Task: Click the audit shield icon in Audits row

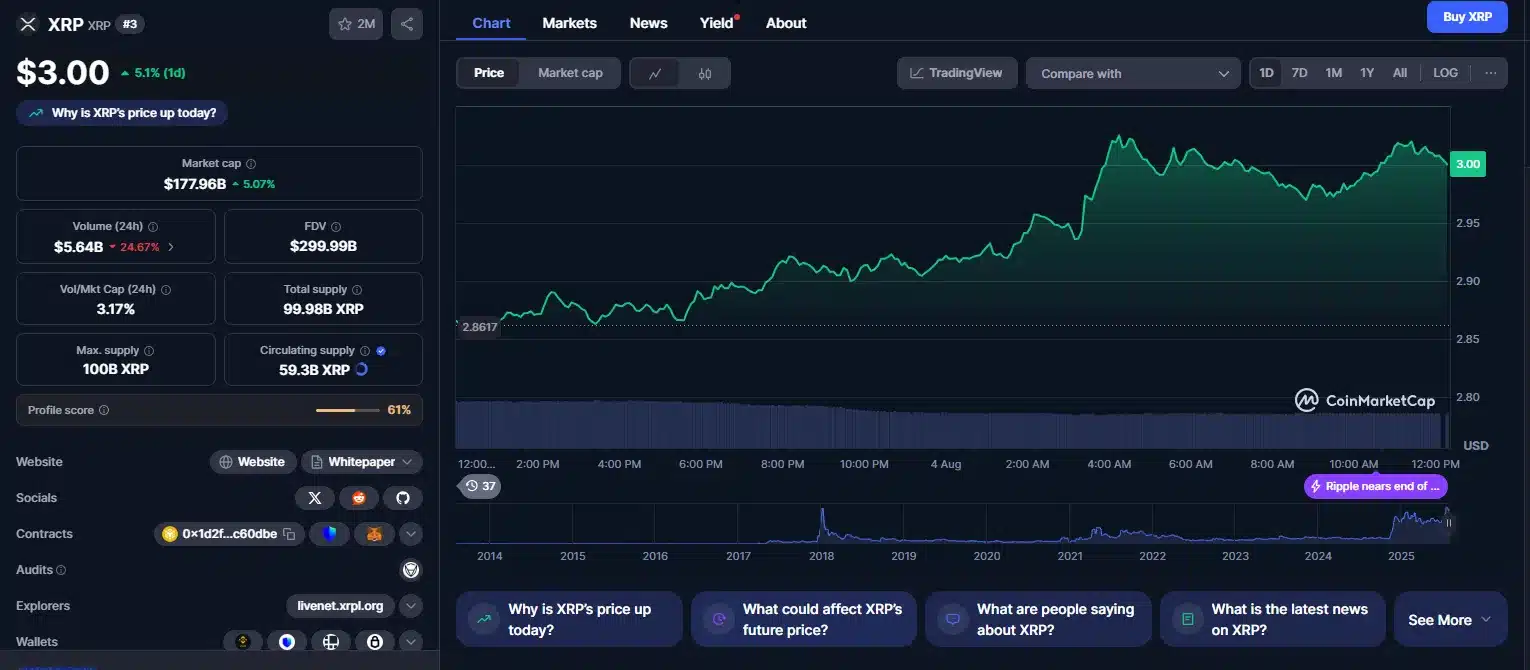Action: pos(410,570)
